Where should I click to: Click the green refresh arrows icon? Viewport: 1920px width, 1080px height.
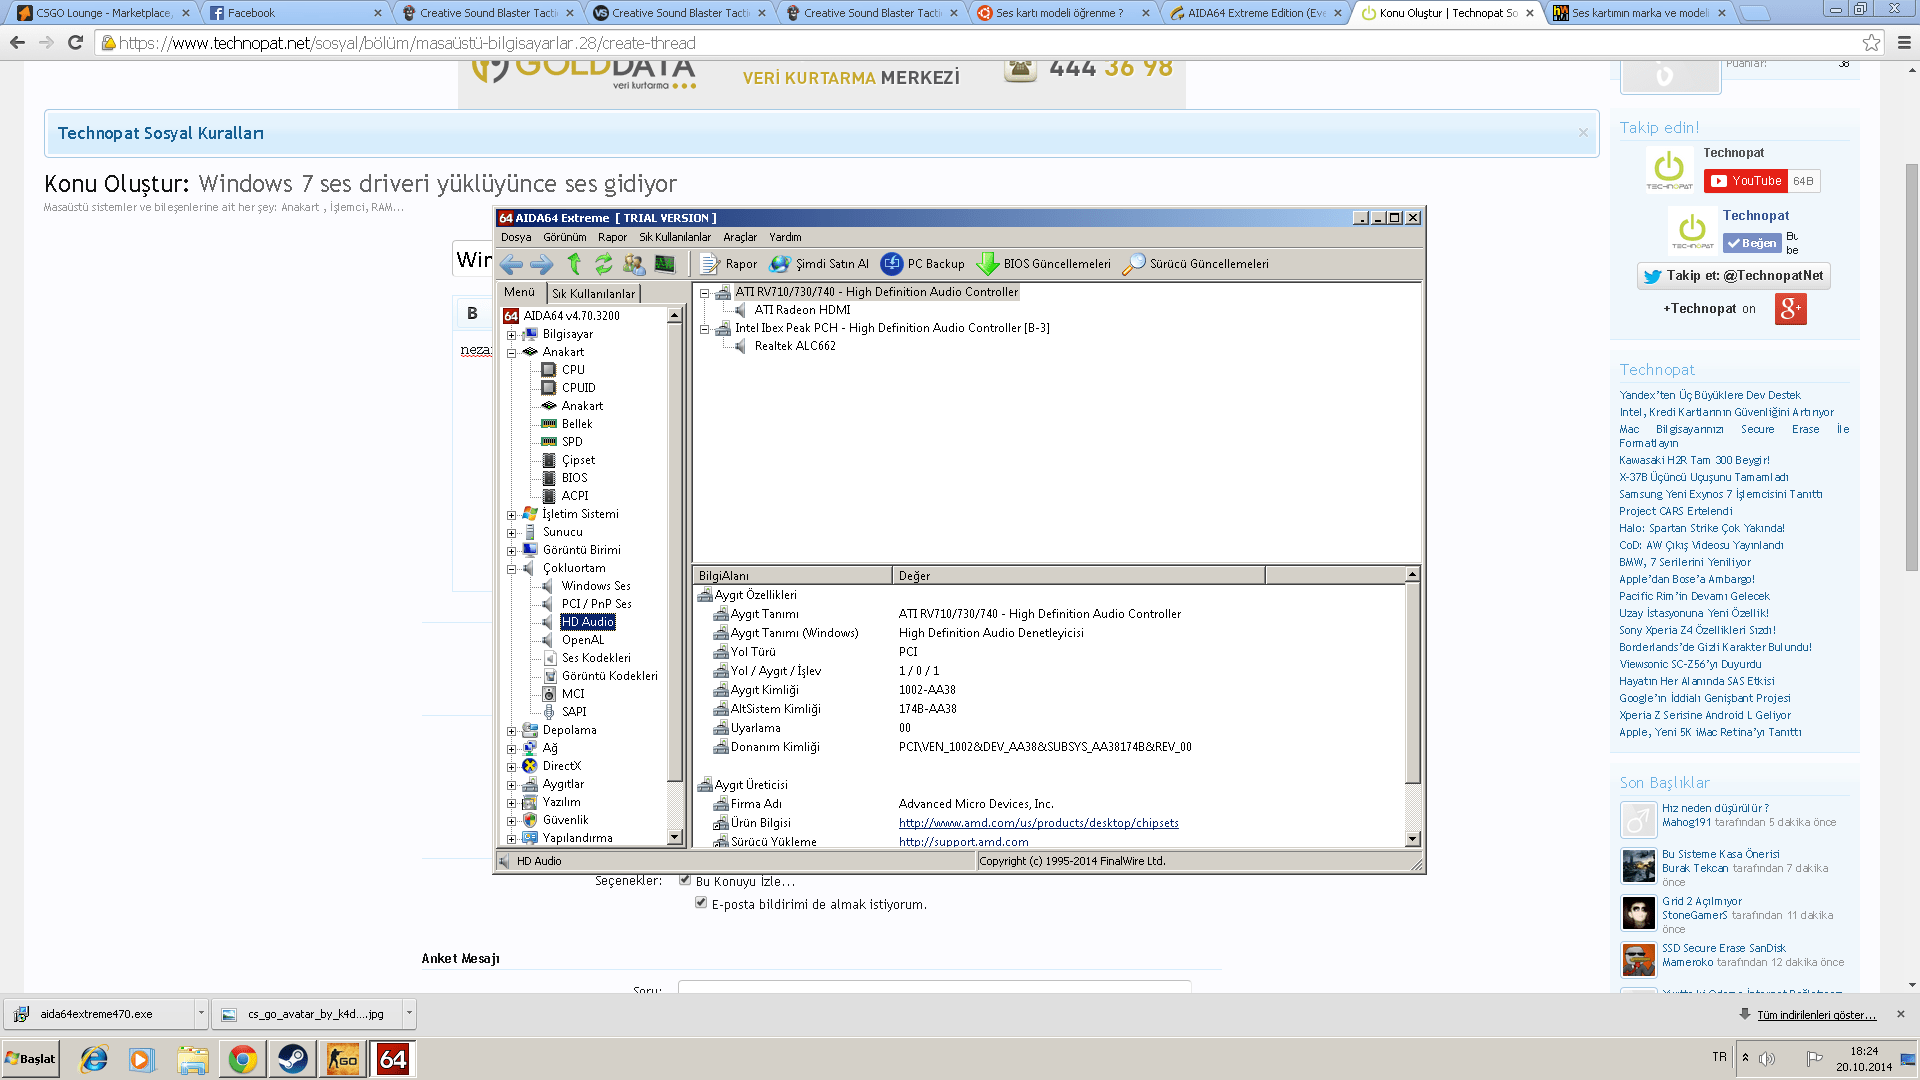[x=603, y=264]
